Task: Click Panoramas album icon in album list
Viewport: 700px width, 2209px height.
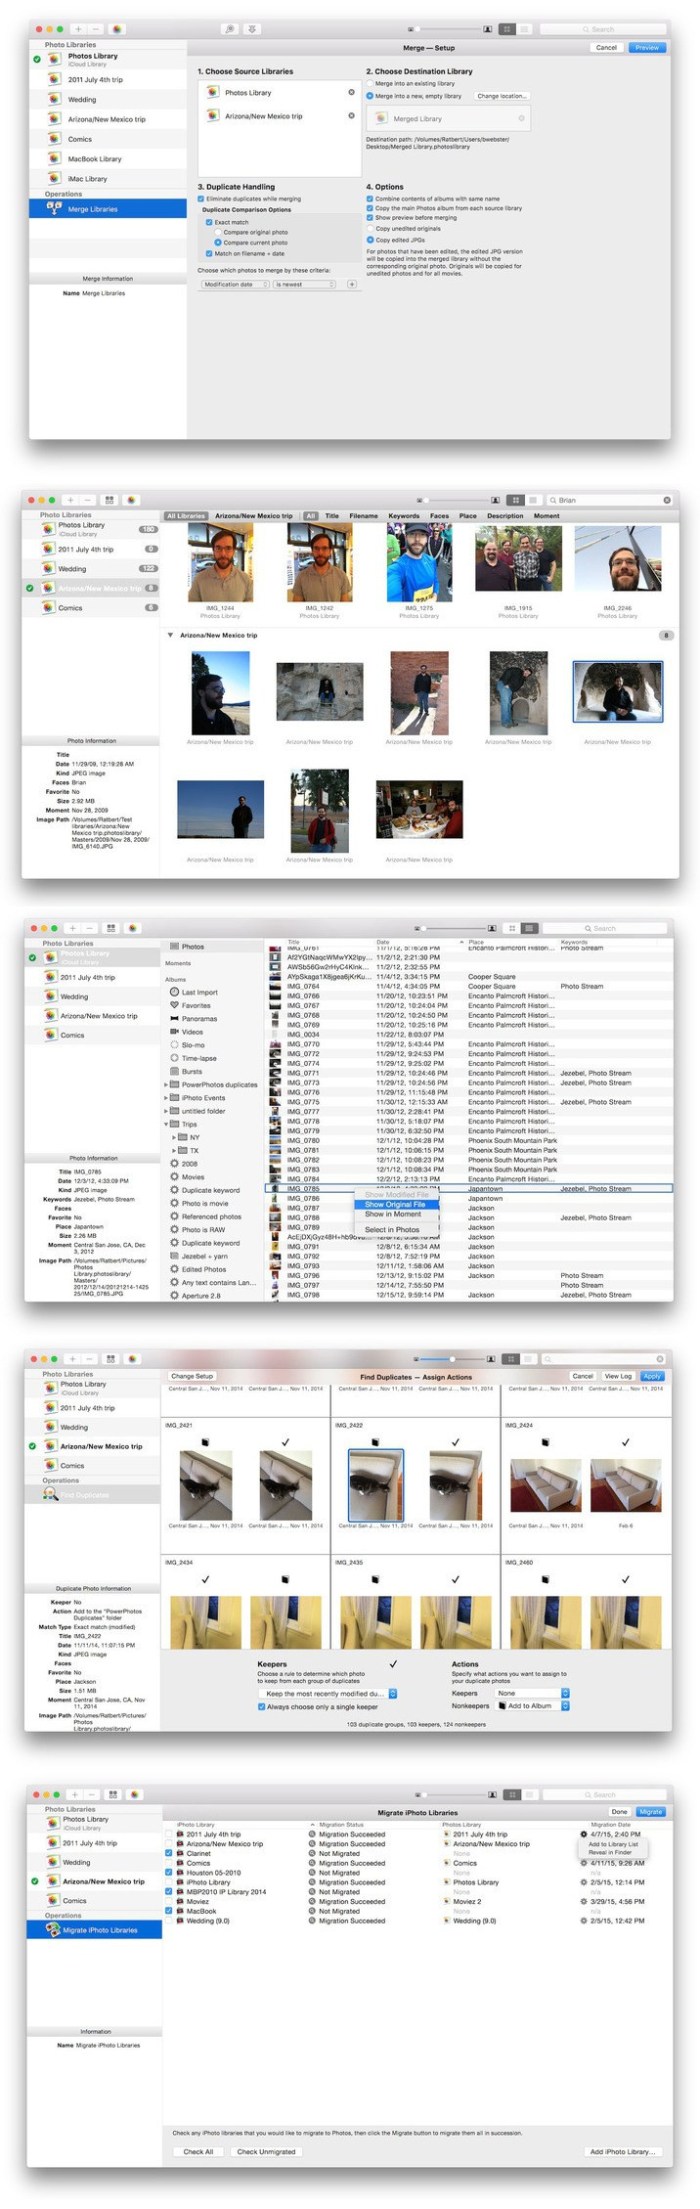Action: tap(175, 1018)
